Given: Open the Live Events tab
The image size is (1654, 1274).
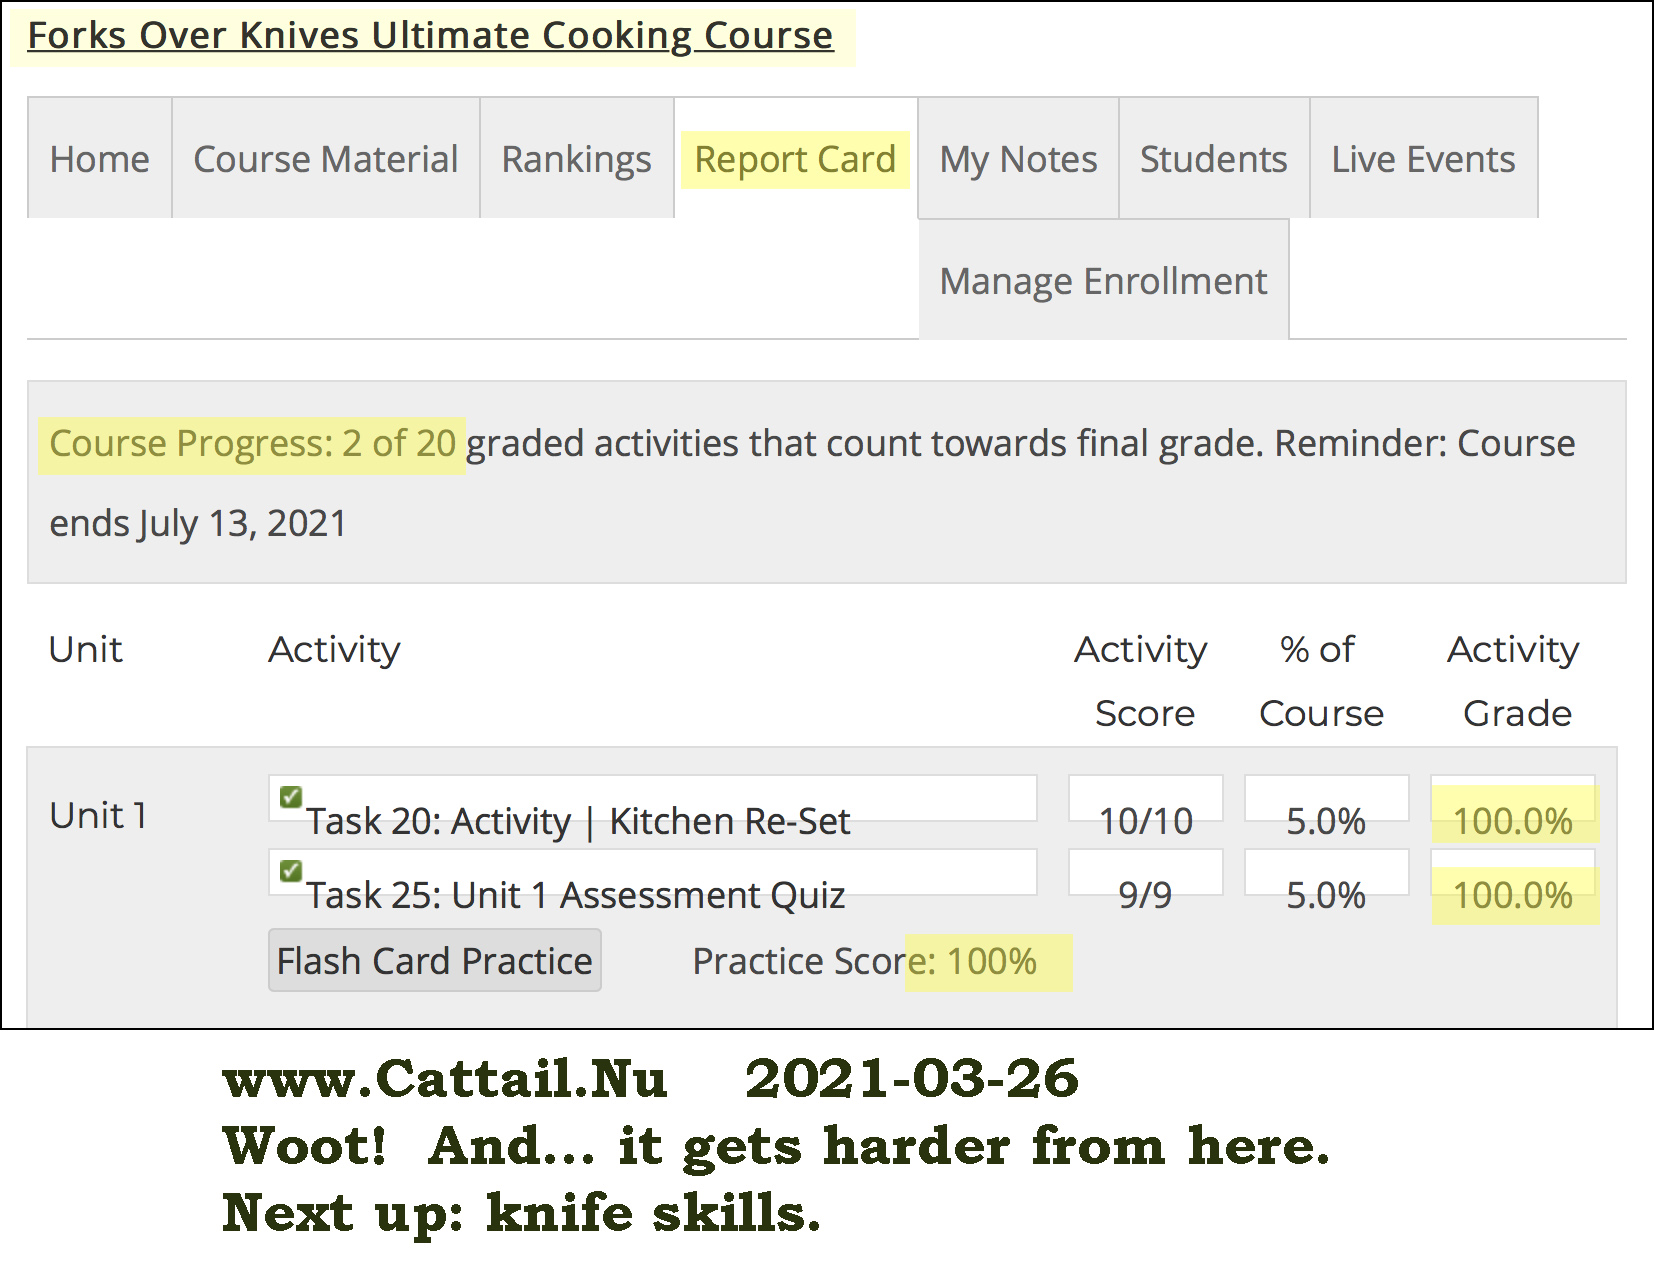Looking at the screenshot, I should click(1424, 158).
